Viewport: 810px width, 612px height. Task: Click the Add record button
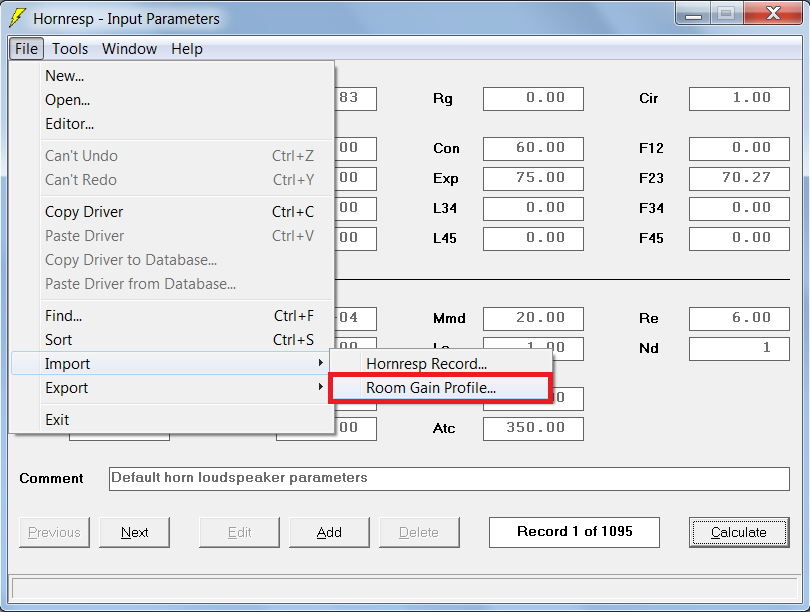tap(329, 532)
